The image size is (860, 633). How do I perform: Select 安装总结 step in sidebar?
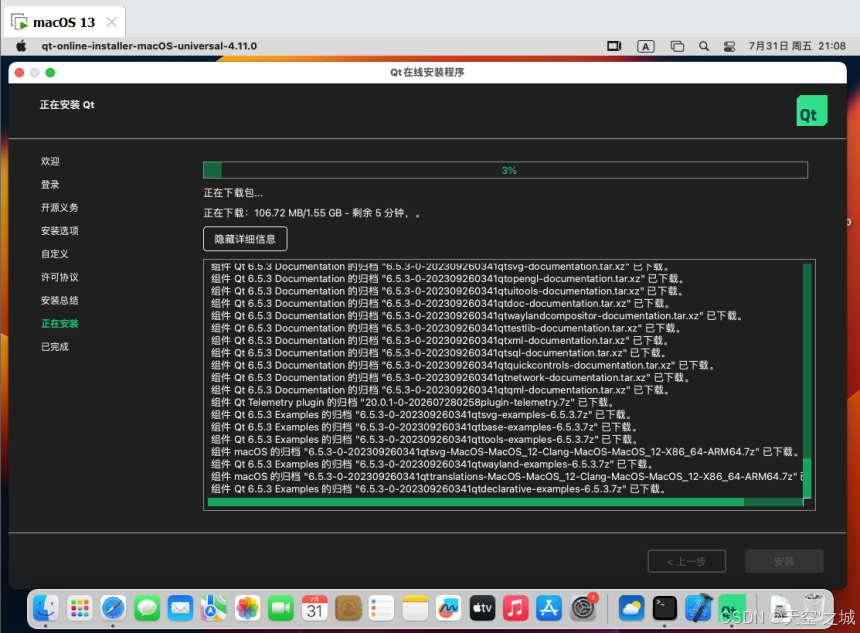60,300
